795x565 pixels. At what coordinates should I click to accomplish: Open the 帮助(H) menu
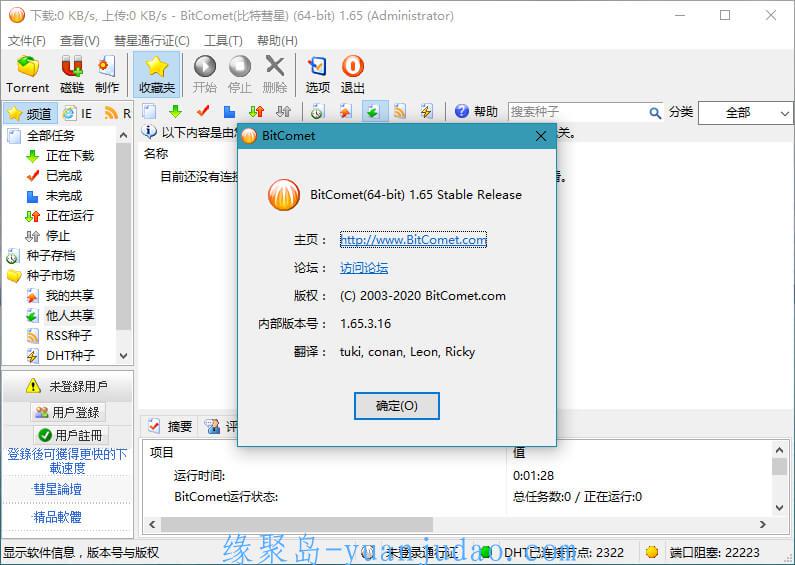click(277, 41)
